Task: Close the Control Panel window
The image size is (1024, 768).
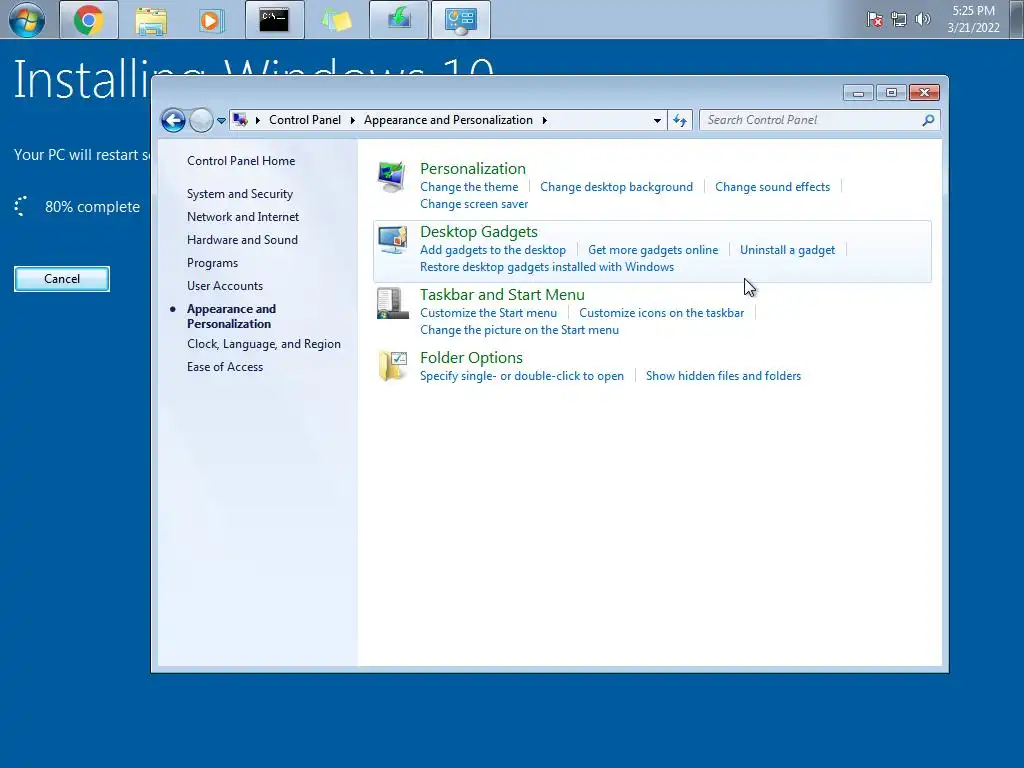Action: tap(924, 93)
